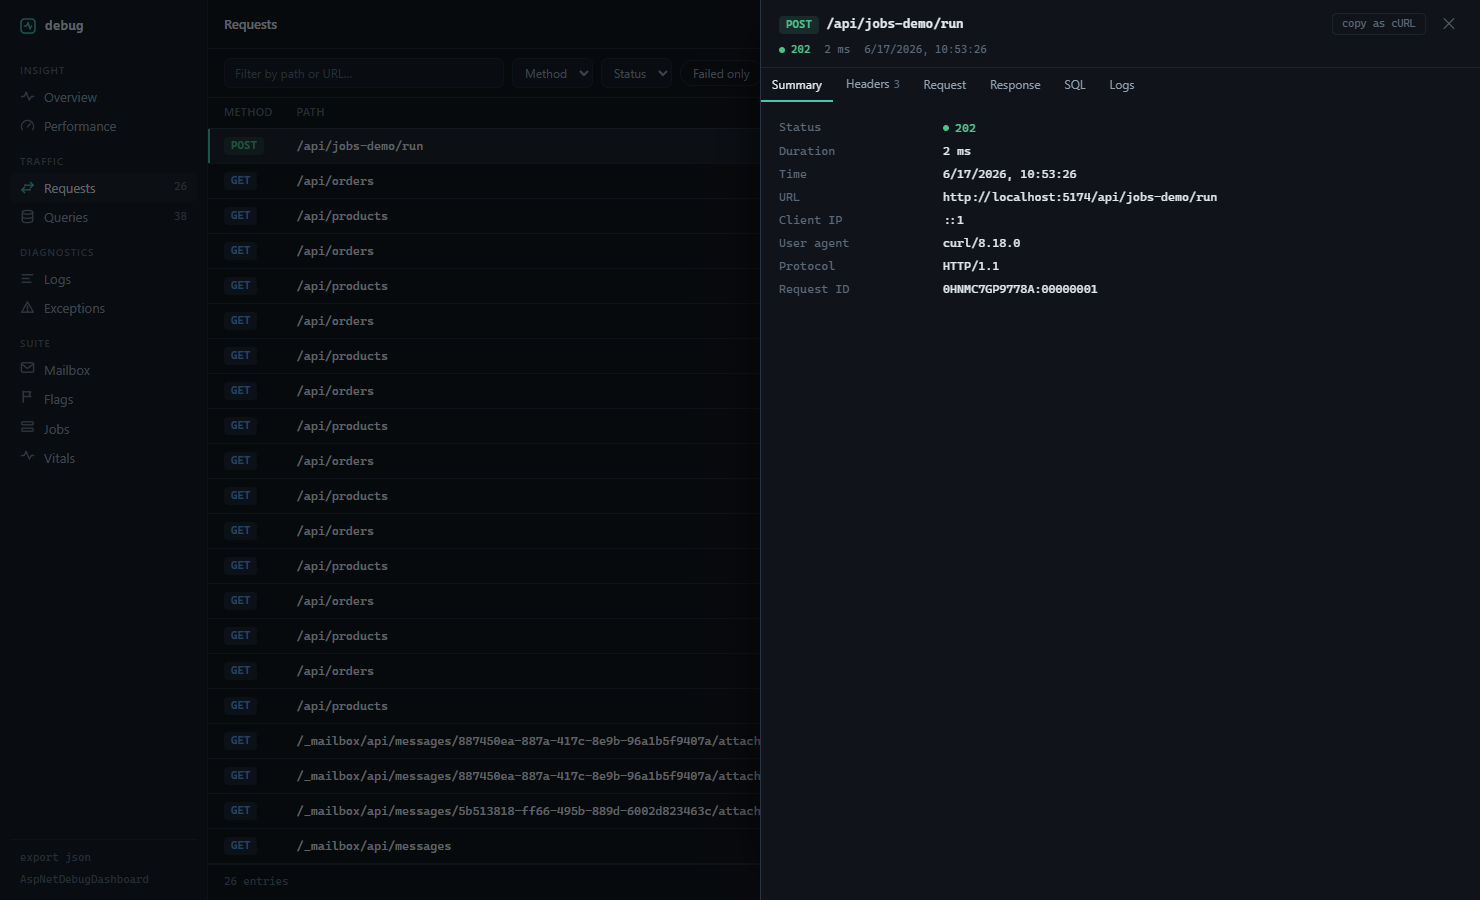This screenshot has width=1480, height=900.
Task: Click the Requests arrows icon in sidebar
Action: [27, 188]
